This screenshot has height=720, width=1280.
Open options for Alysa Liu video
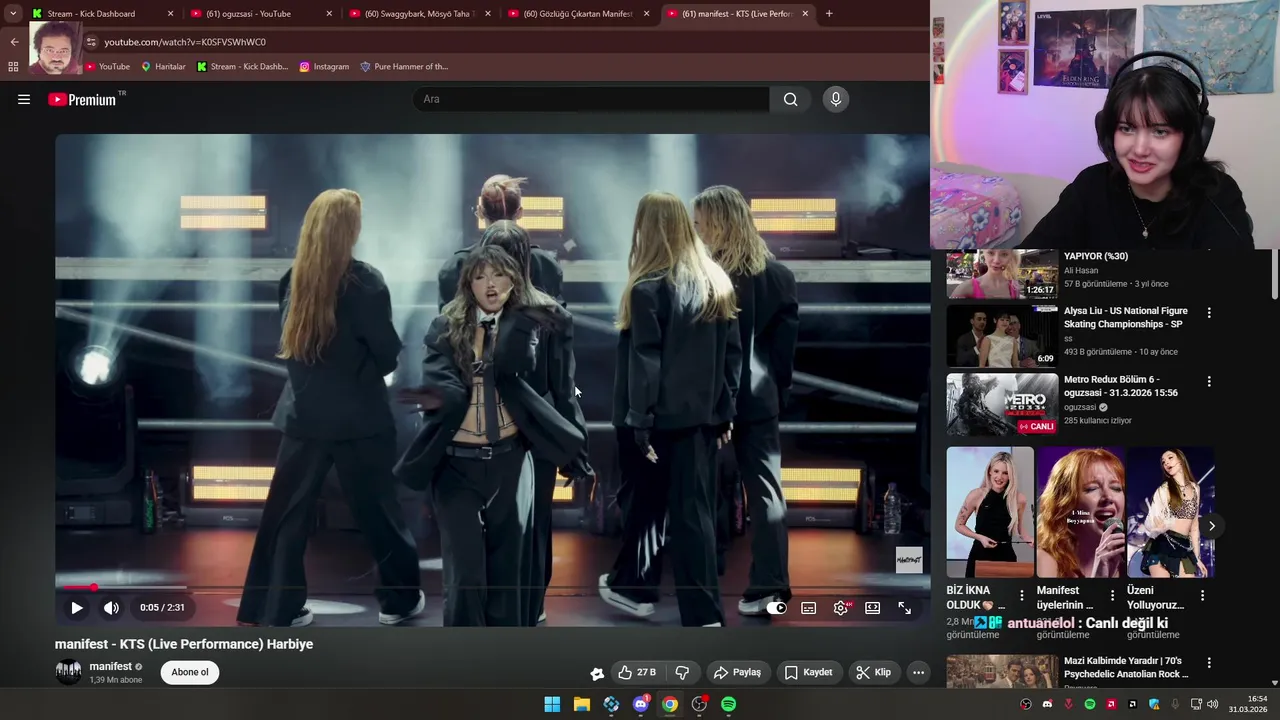click(1209, 313)
